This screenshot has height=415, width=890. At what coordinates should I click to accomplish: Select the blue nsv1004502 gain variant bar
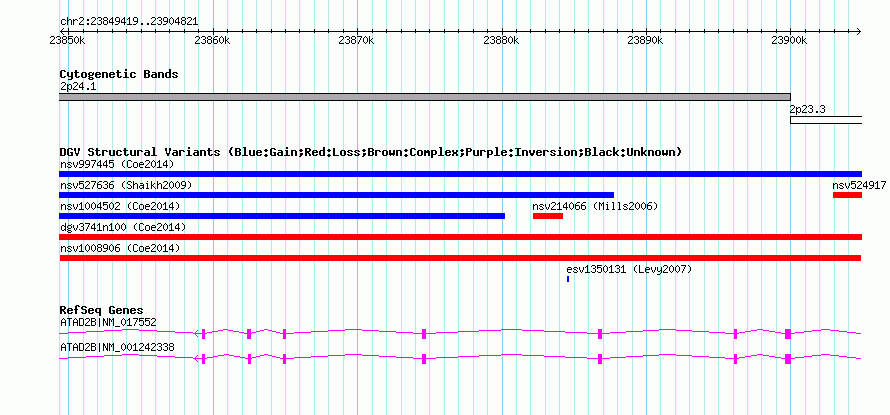click(282, 216)
